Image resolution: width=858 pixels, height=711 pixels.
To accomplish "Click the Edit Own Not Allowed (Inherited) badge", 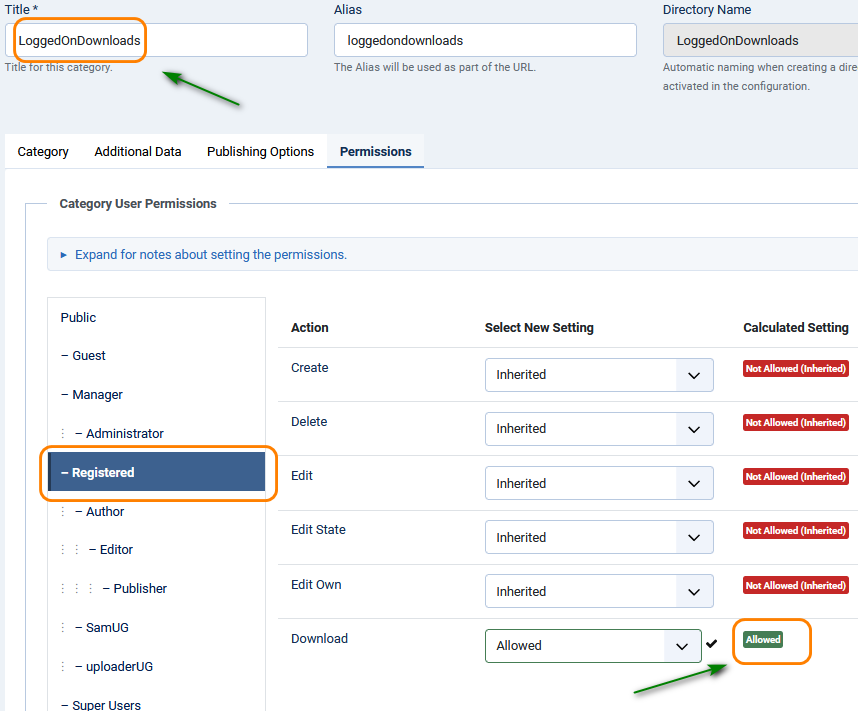I will [x=796, y=585].
